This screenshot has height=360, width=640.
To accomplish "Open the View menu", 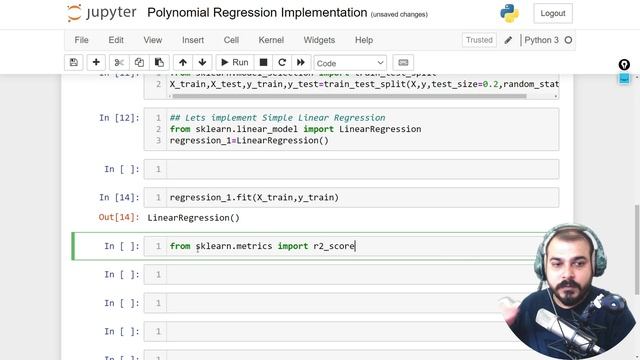I will pos(153,40).
